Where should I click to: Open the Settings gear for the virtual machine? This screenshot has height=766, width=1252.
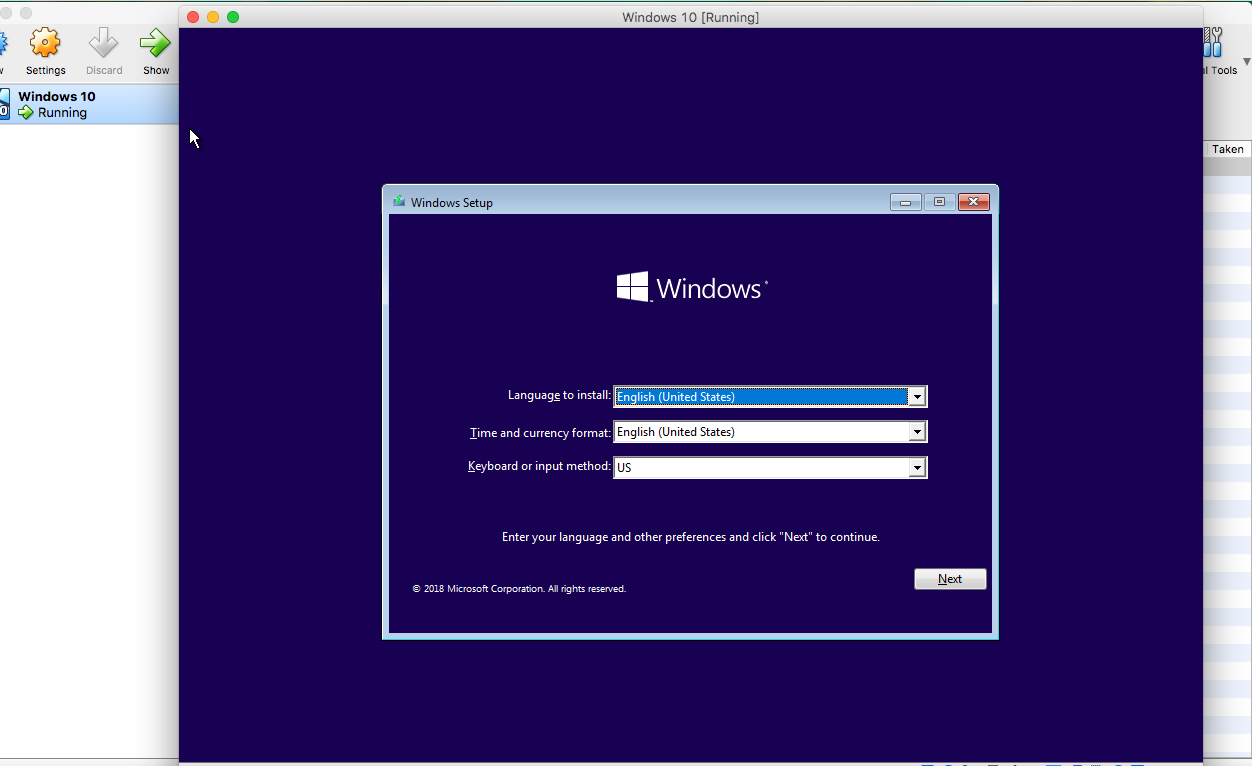point(45,45)
